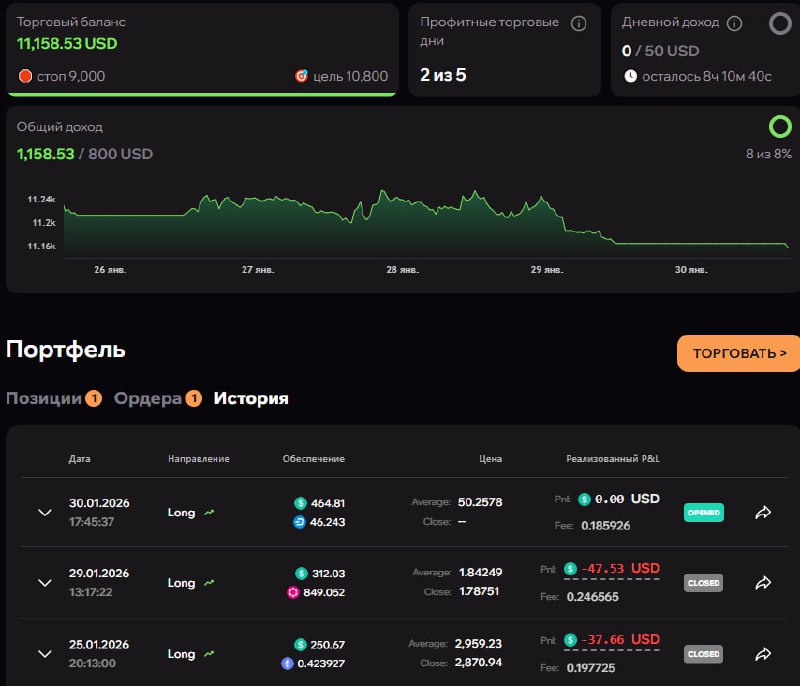This screenshot has height=686, width=800.
Task: Click the clock icon near осталось timer
Action: click(x=630, y=76)
